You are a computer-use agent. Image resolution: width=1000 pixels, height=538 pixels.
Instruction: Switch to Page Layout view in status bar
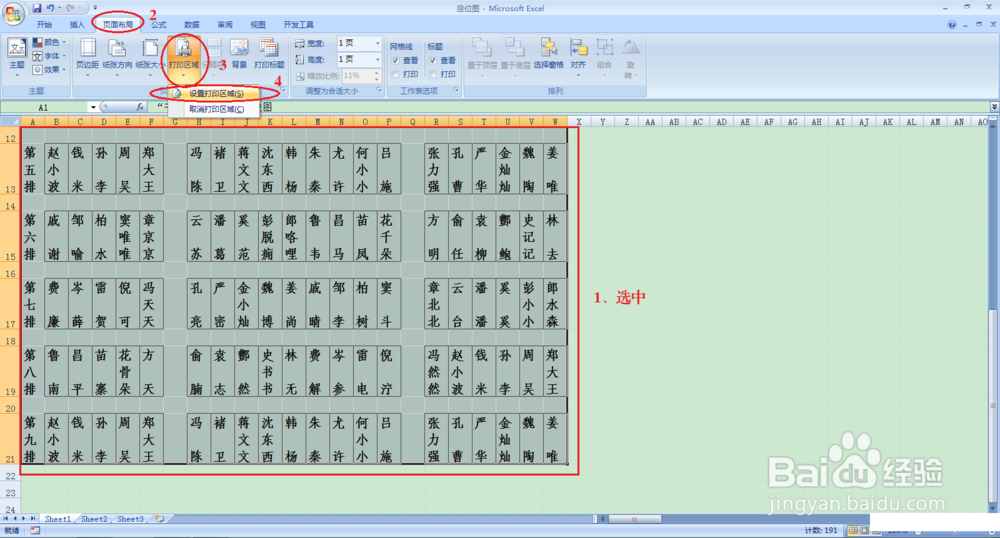(x=864, y=530)
